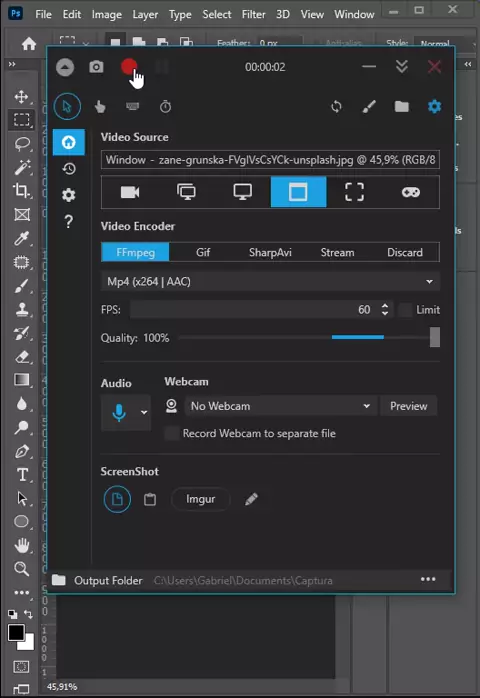The height and width of the screenshot is (698, 480).
Task: Select the Gif encoder tab
Action: 203,252
